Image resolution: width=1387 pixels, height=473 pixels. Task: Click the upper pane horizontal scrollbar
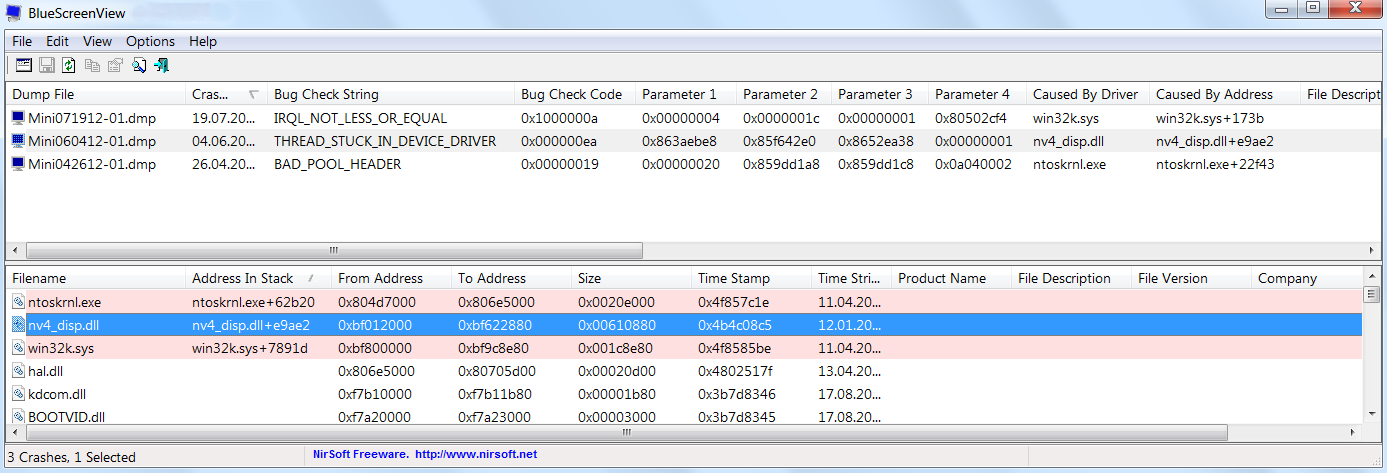coord(334,251)
